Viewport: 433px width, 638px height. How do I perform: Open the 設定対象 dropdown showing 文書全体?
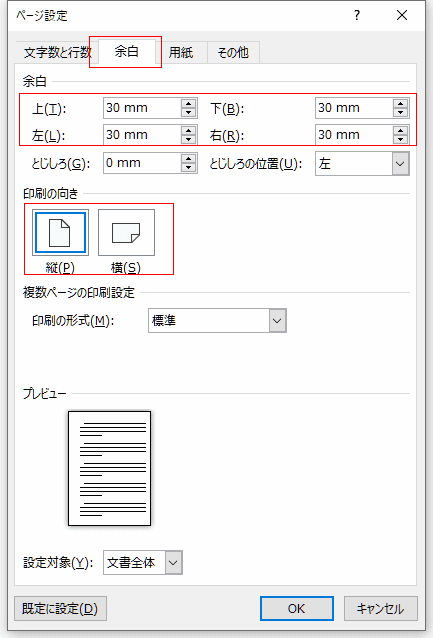click(143, 562)
